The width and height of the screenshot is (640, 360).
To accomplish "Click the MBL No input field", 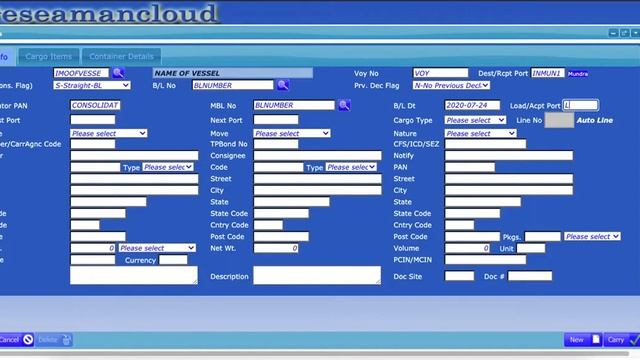I will (294, 105).
